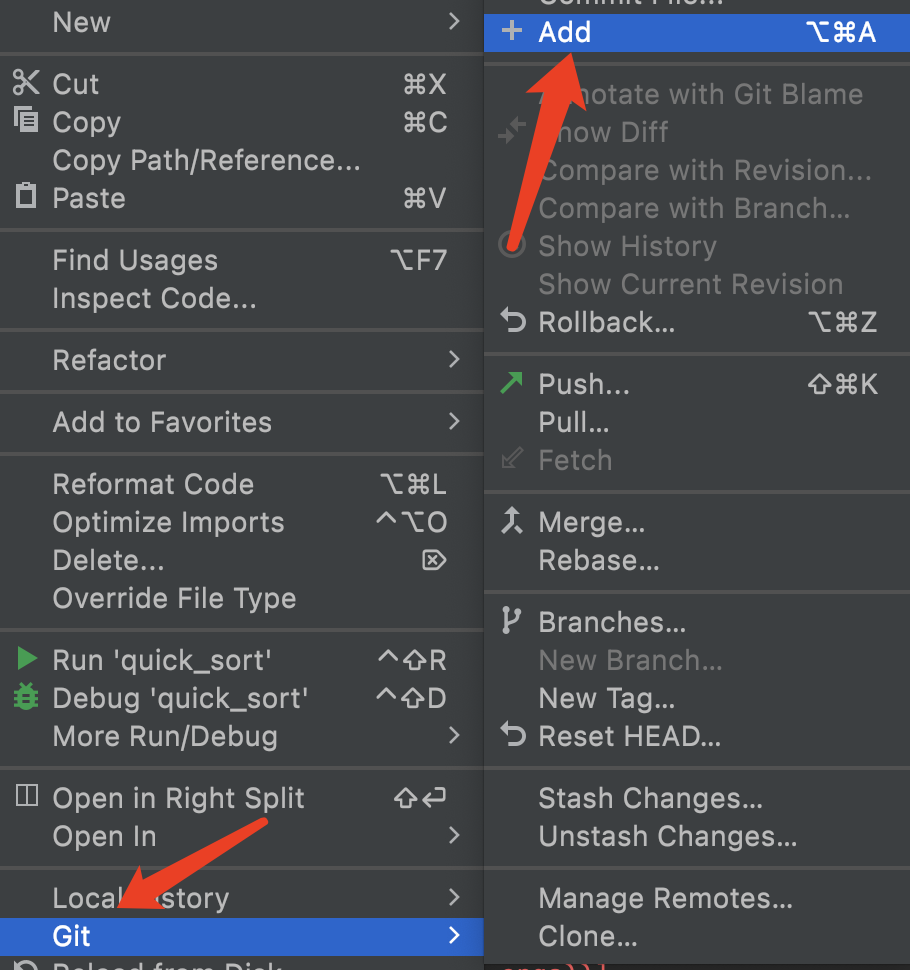Expand the Add to Favorites submenu
Screen dimensions: 910x970
click(454, 421)
